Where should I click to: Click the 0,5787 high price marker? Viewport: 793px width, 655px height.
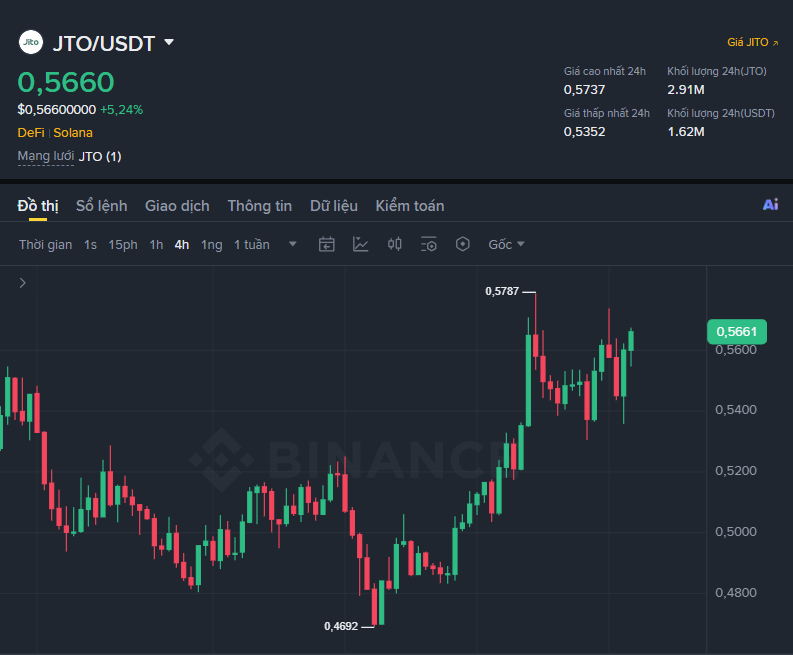(x=502, y=291)
